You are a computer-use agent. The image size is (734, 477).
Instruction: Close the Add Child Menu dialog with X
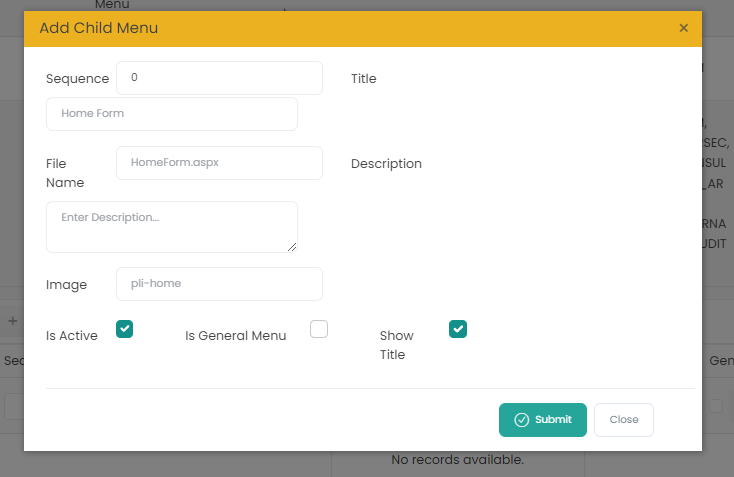[684, 28]
